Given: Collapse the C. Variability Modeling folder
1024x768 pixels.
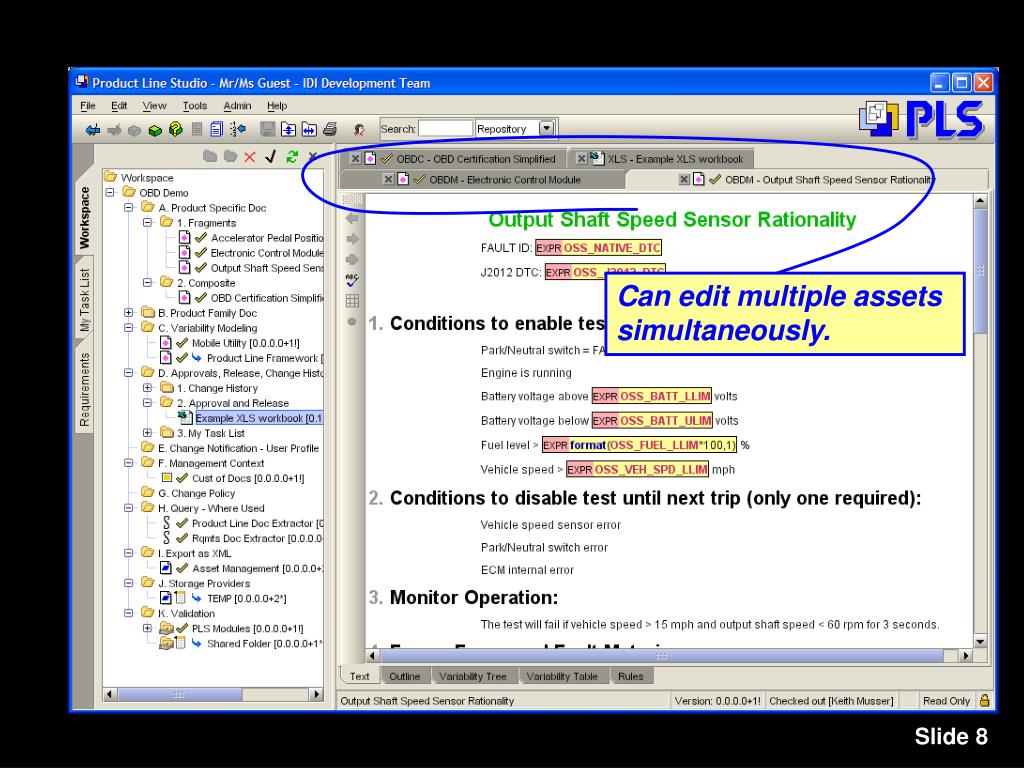Looking at the screenshot, I should point(129,328).
